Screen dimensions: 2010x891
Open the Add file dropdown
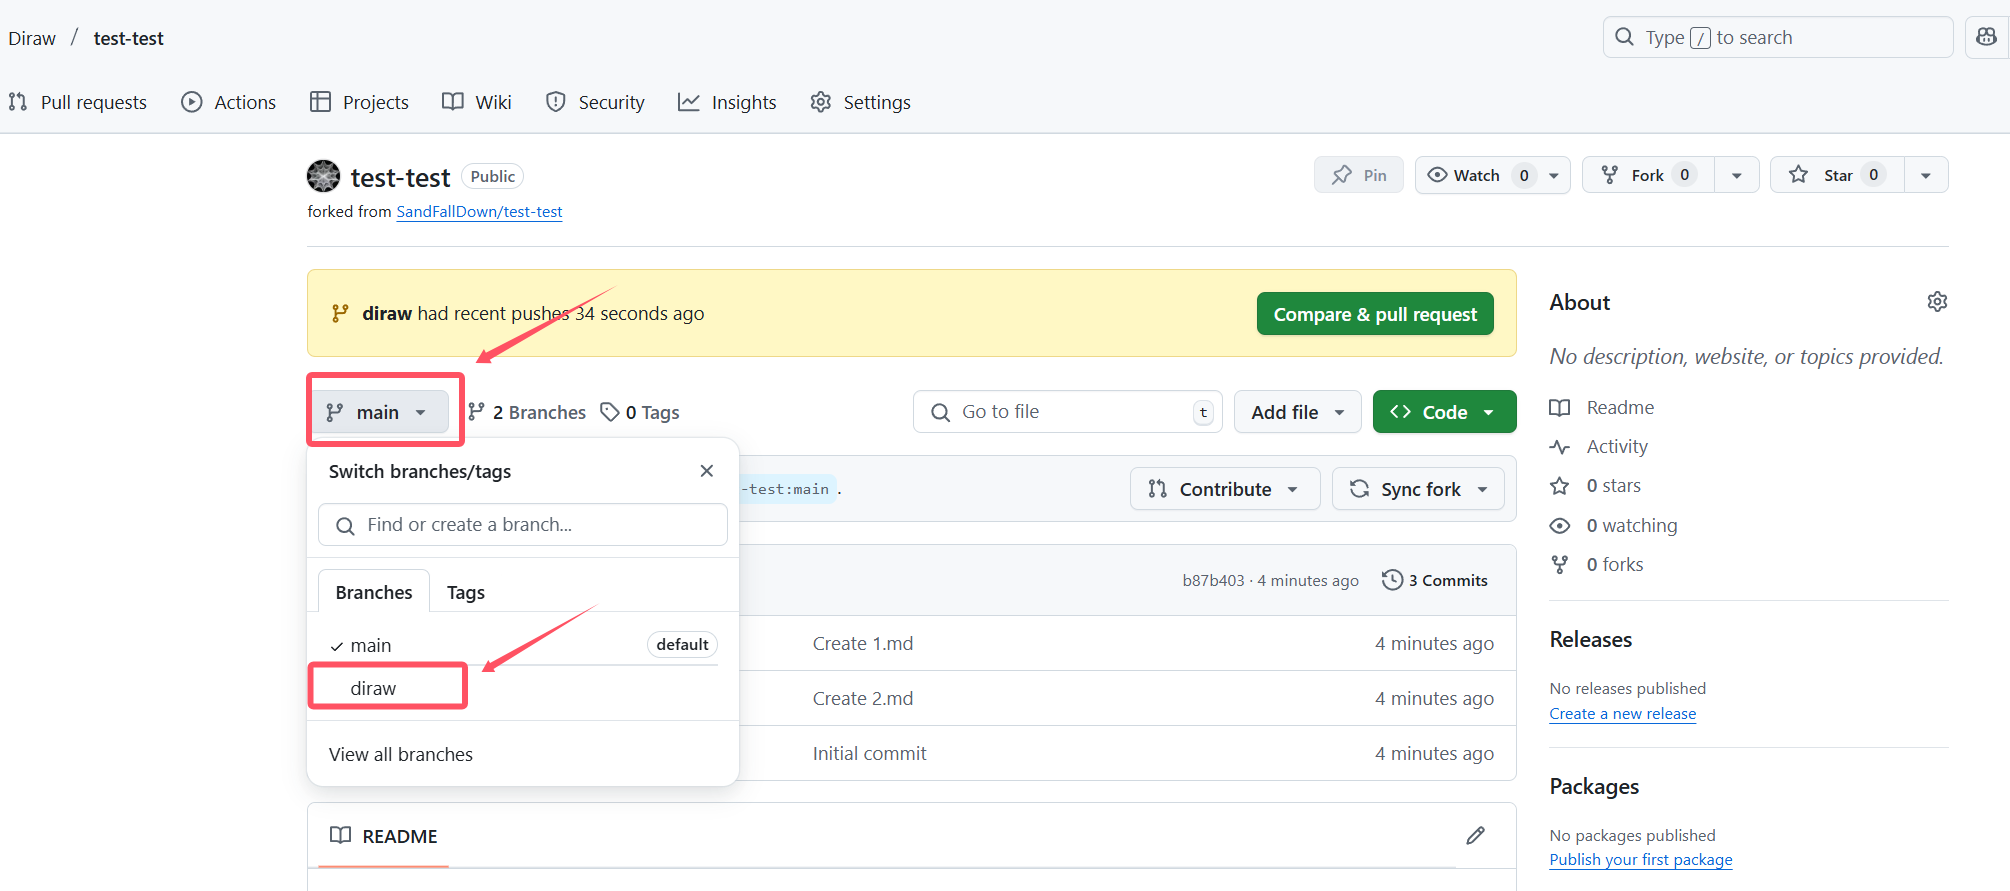click(1298, 412)
